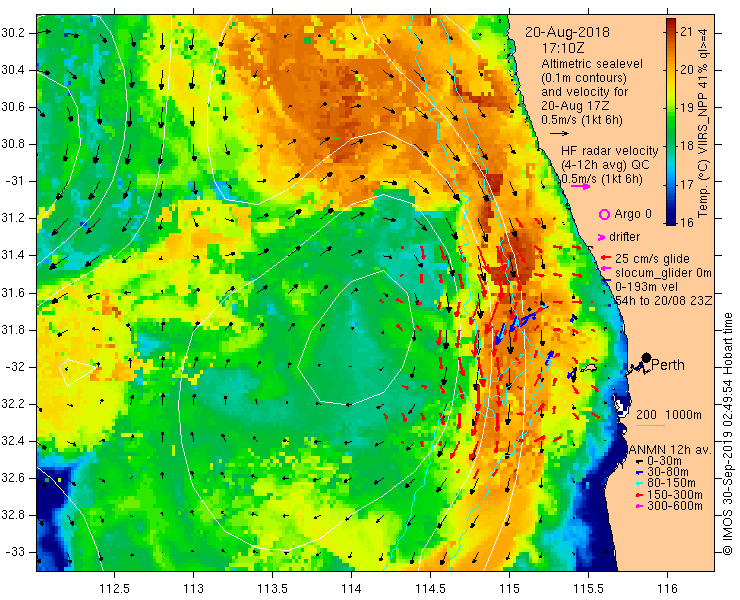Click the 115.5 longitude axis label
The height and width of the screenshot is (600, 740).
(x=589, y=588)
